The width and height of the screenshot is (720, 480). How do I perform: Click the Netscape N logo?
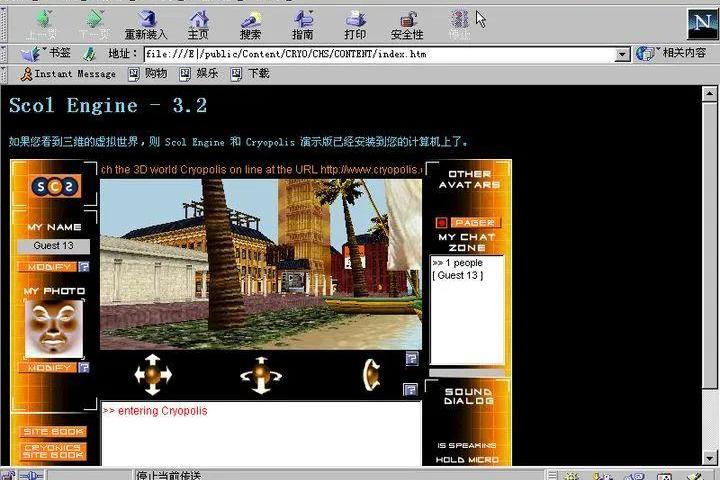(702, 24)
